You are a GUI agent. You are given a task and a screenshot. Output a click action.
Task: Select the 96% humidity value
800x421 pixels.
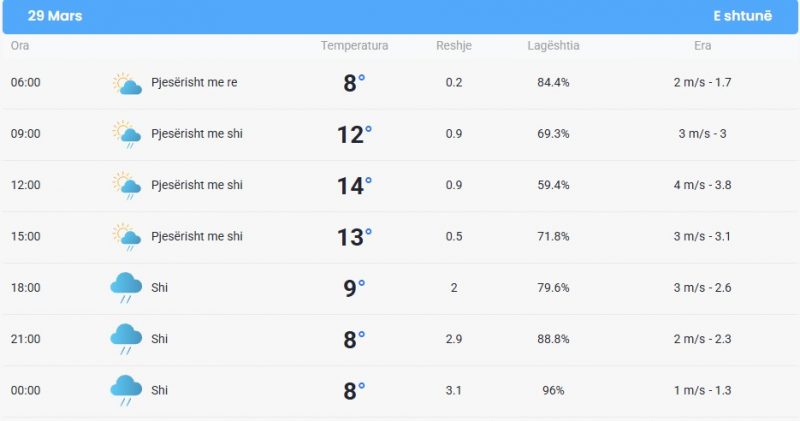click(553, 390)
